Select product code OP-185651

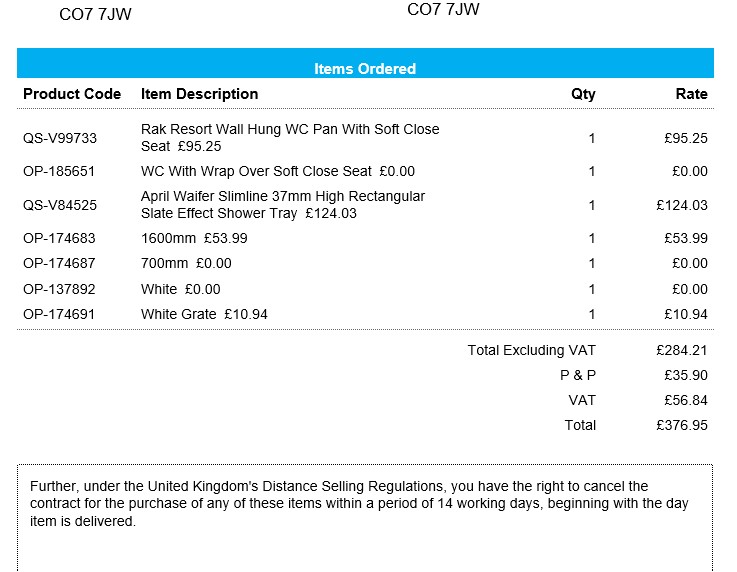pos(59,171)
